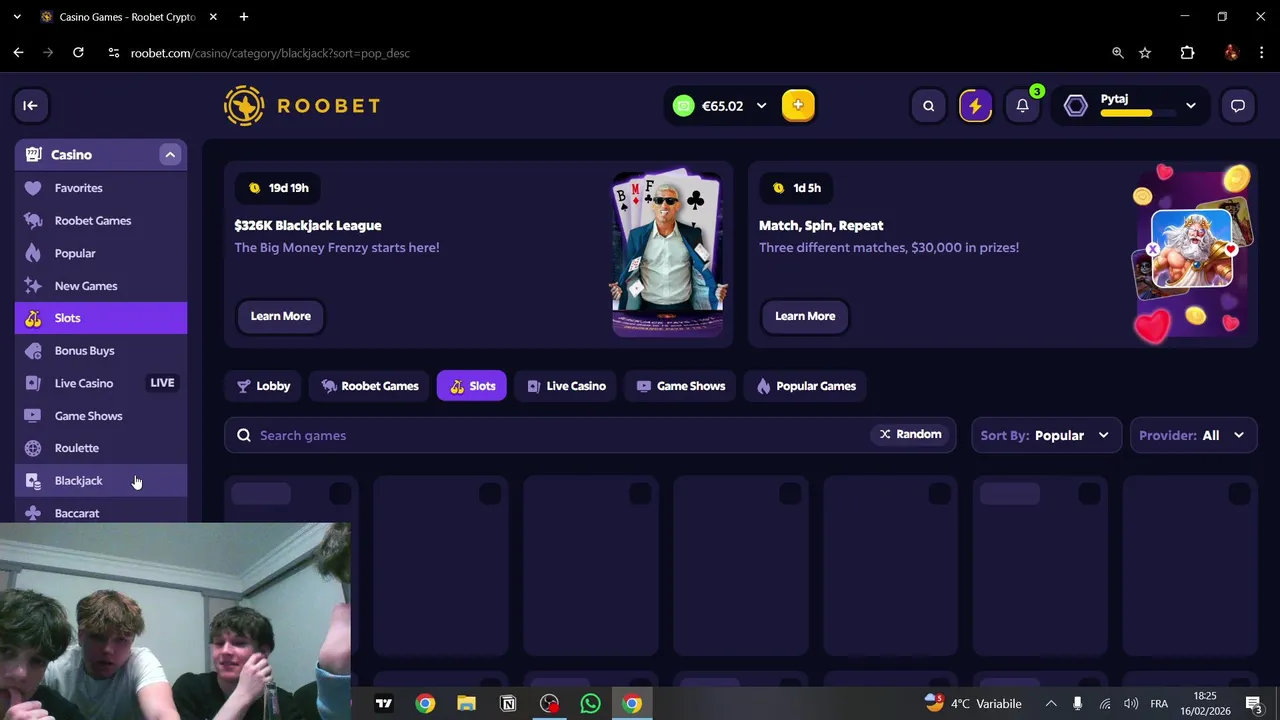
Task: Click the Roobet logo
Action: click(302, 105)
